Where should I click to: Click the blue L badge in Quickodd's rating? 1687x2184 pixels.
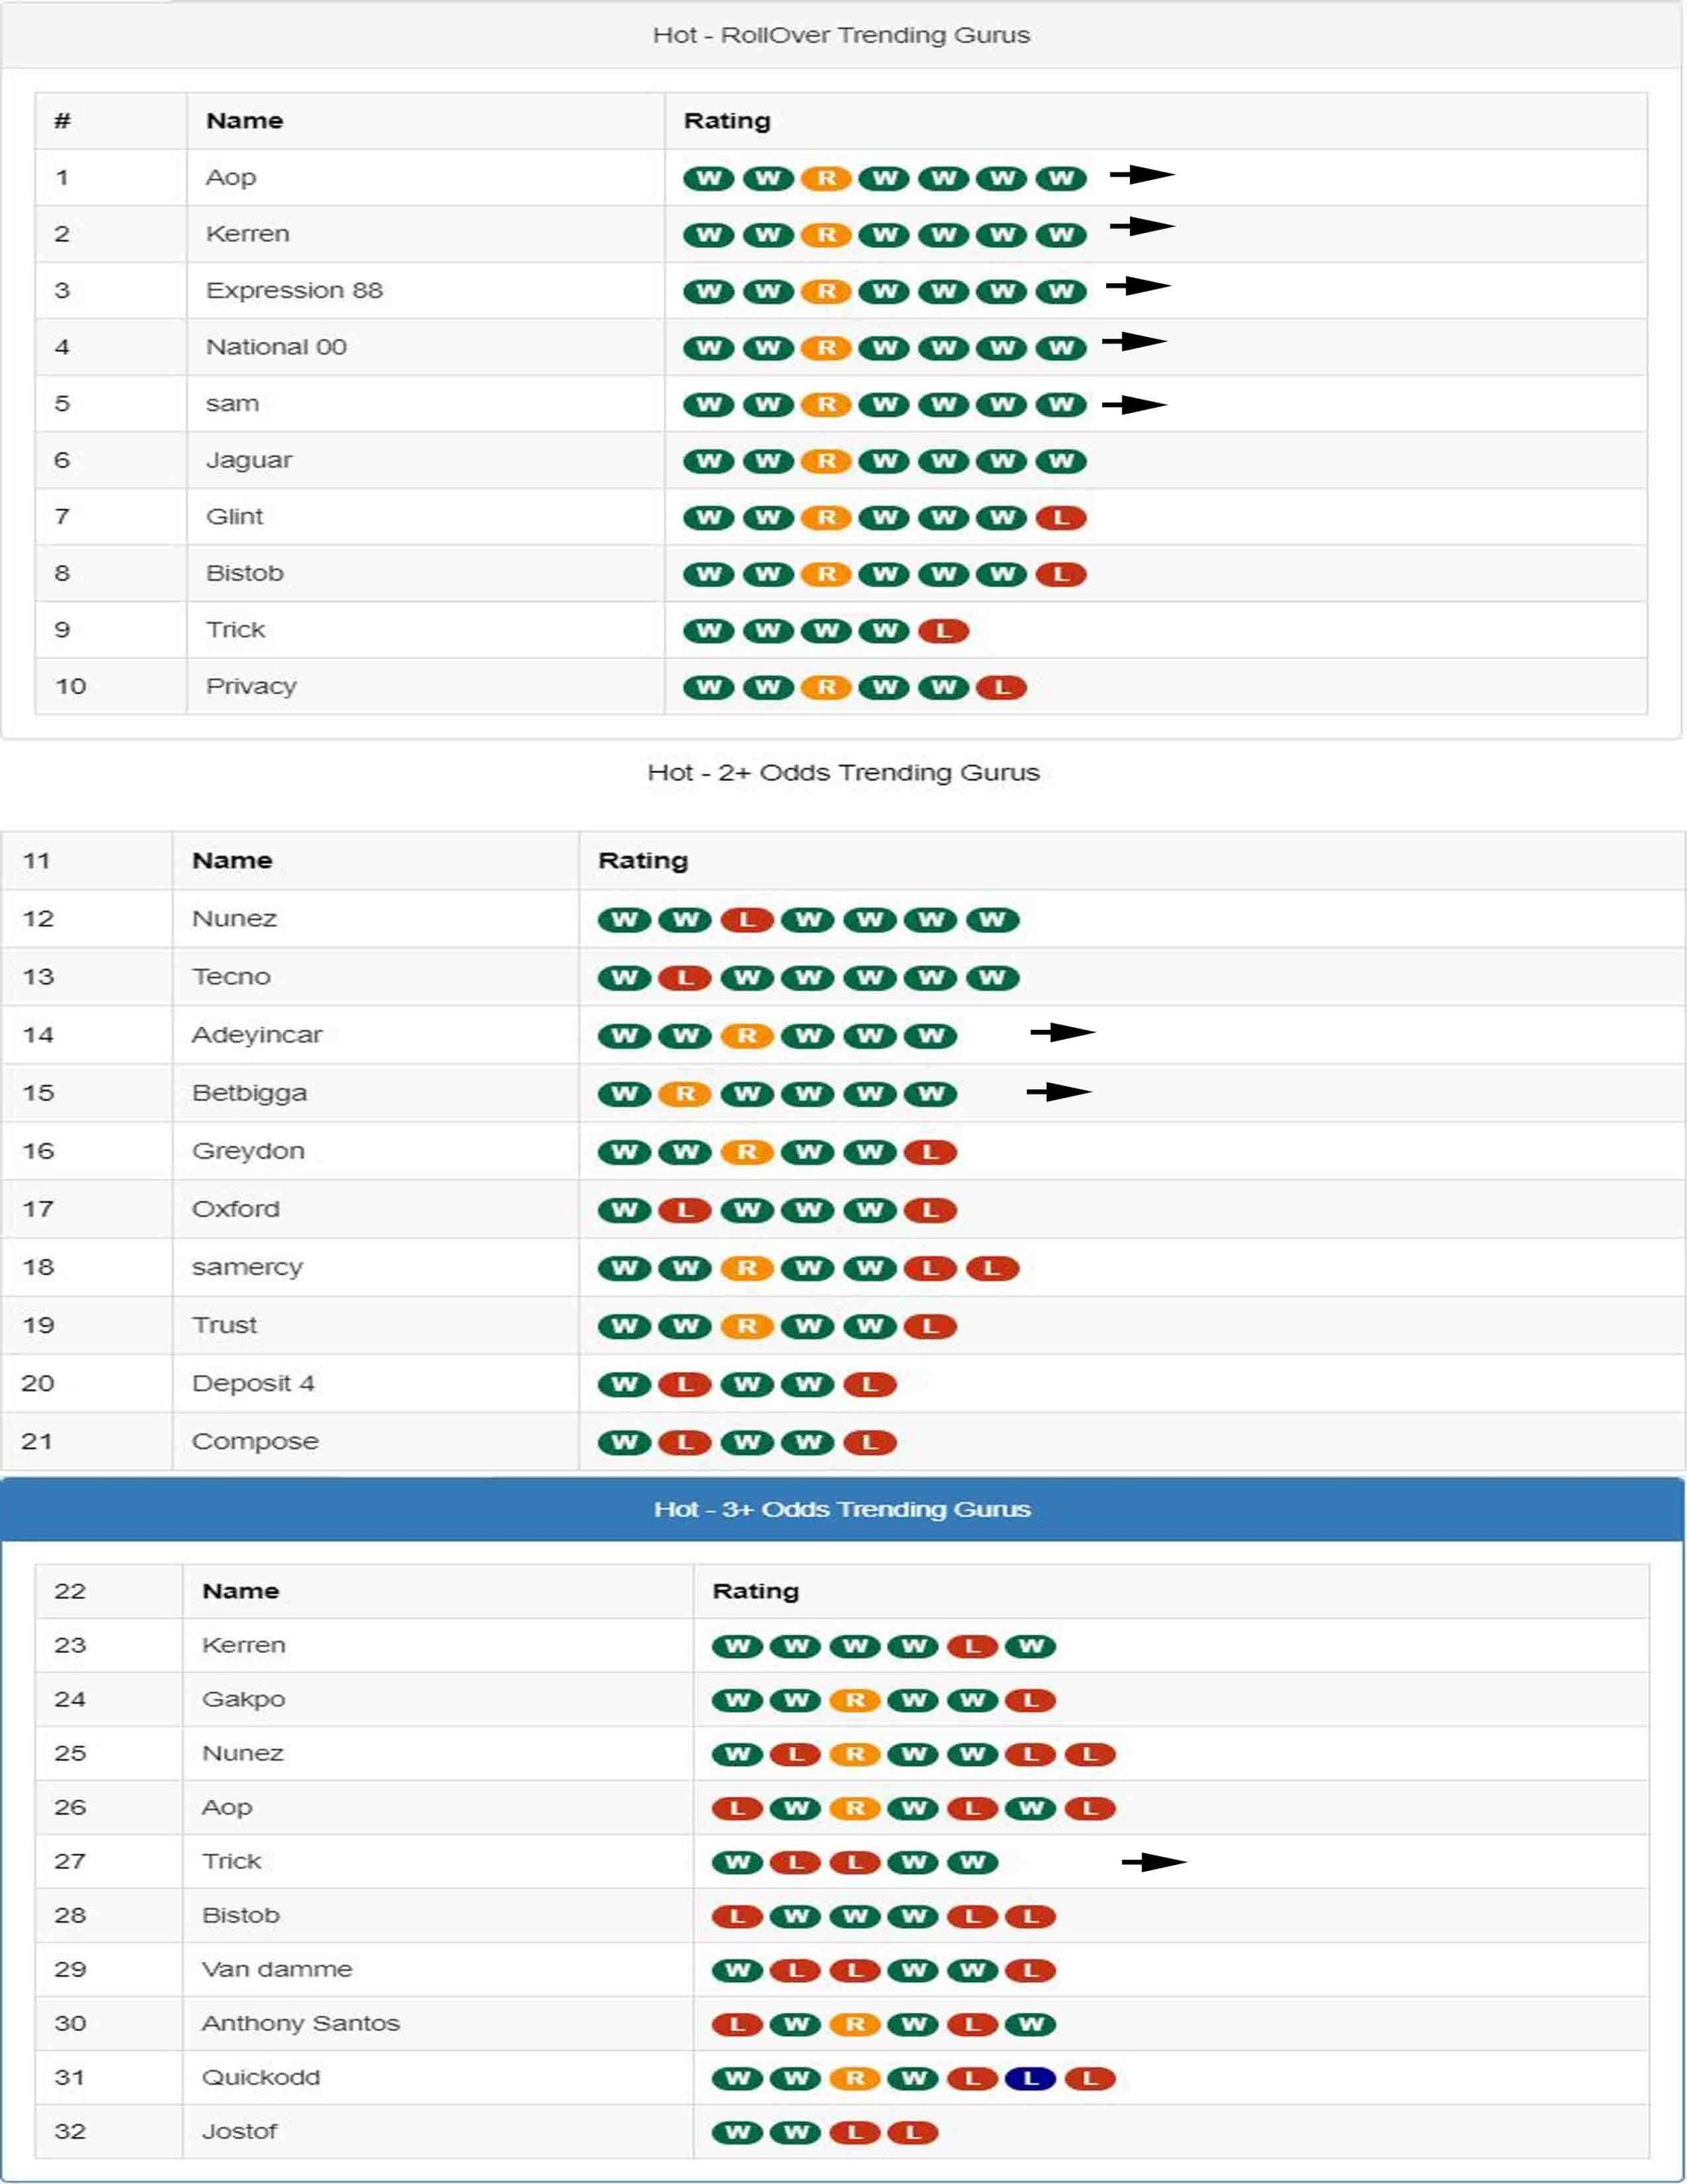point(1033,2077)
